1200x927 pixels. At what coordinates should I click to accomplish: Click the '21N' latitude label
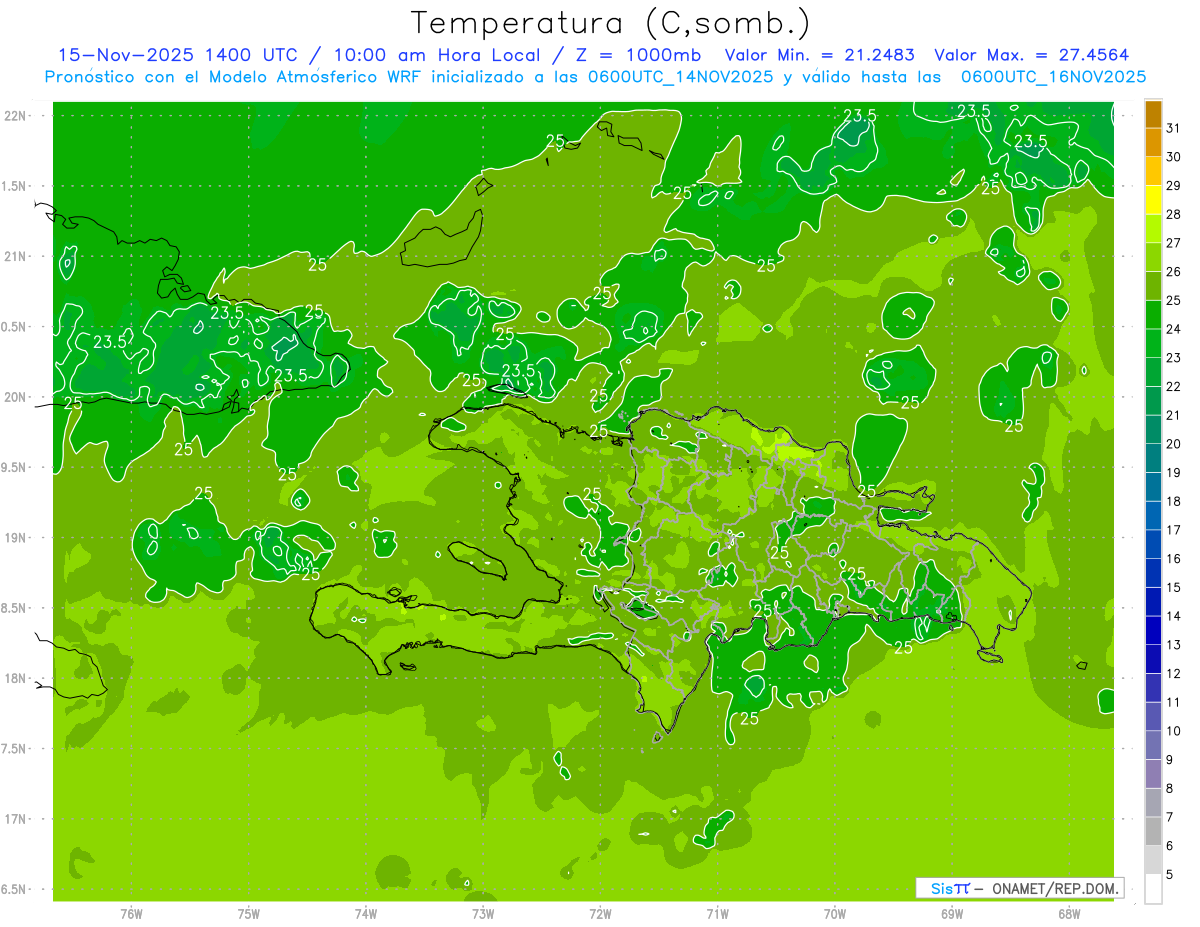(15, 256)
